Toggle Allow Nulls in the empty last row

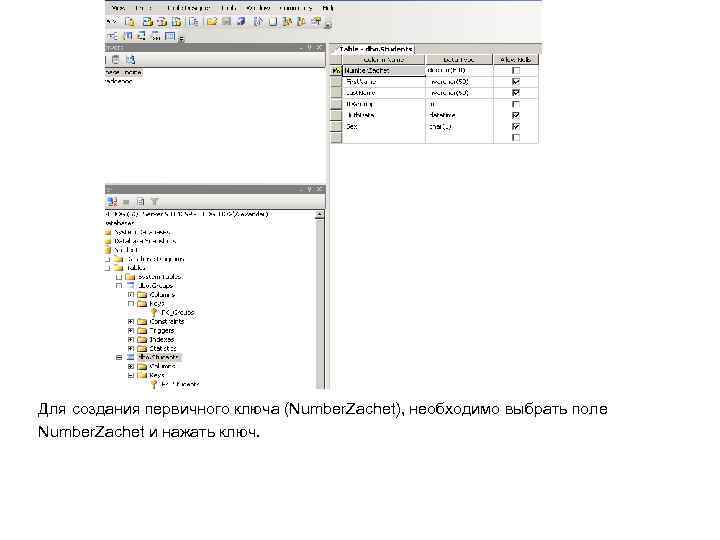pyautogui.click(x=516, y=138)
